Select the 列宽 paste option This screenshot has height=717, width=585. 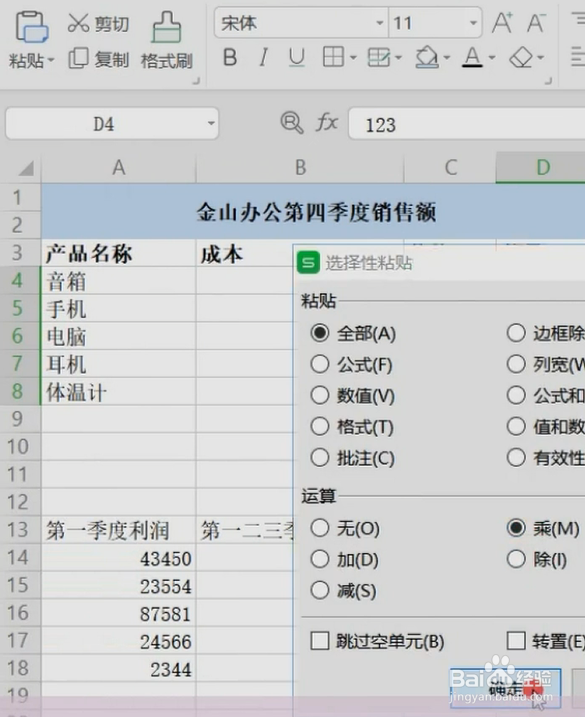[x=516, y=364]
